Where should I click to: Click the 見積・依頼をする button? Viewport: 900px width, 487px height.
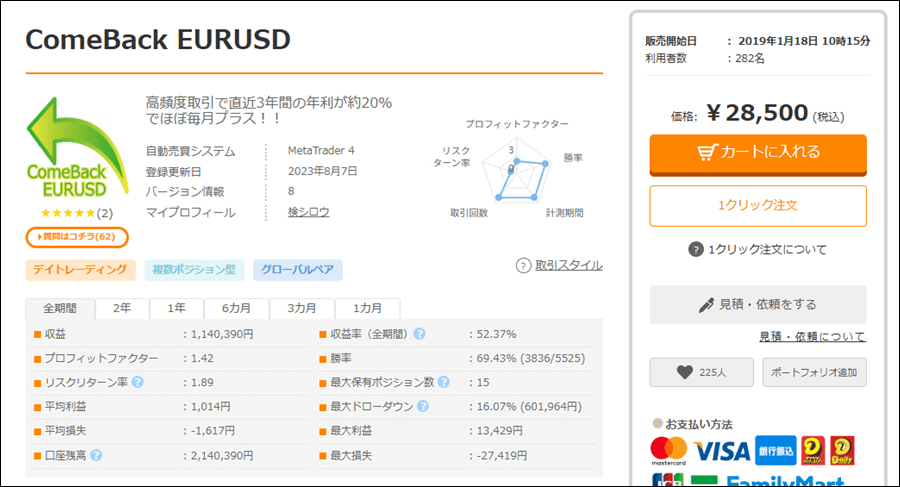click(x=758, y=304)
